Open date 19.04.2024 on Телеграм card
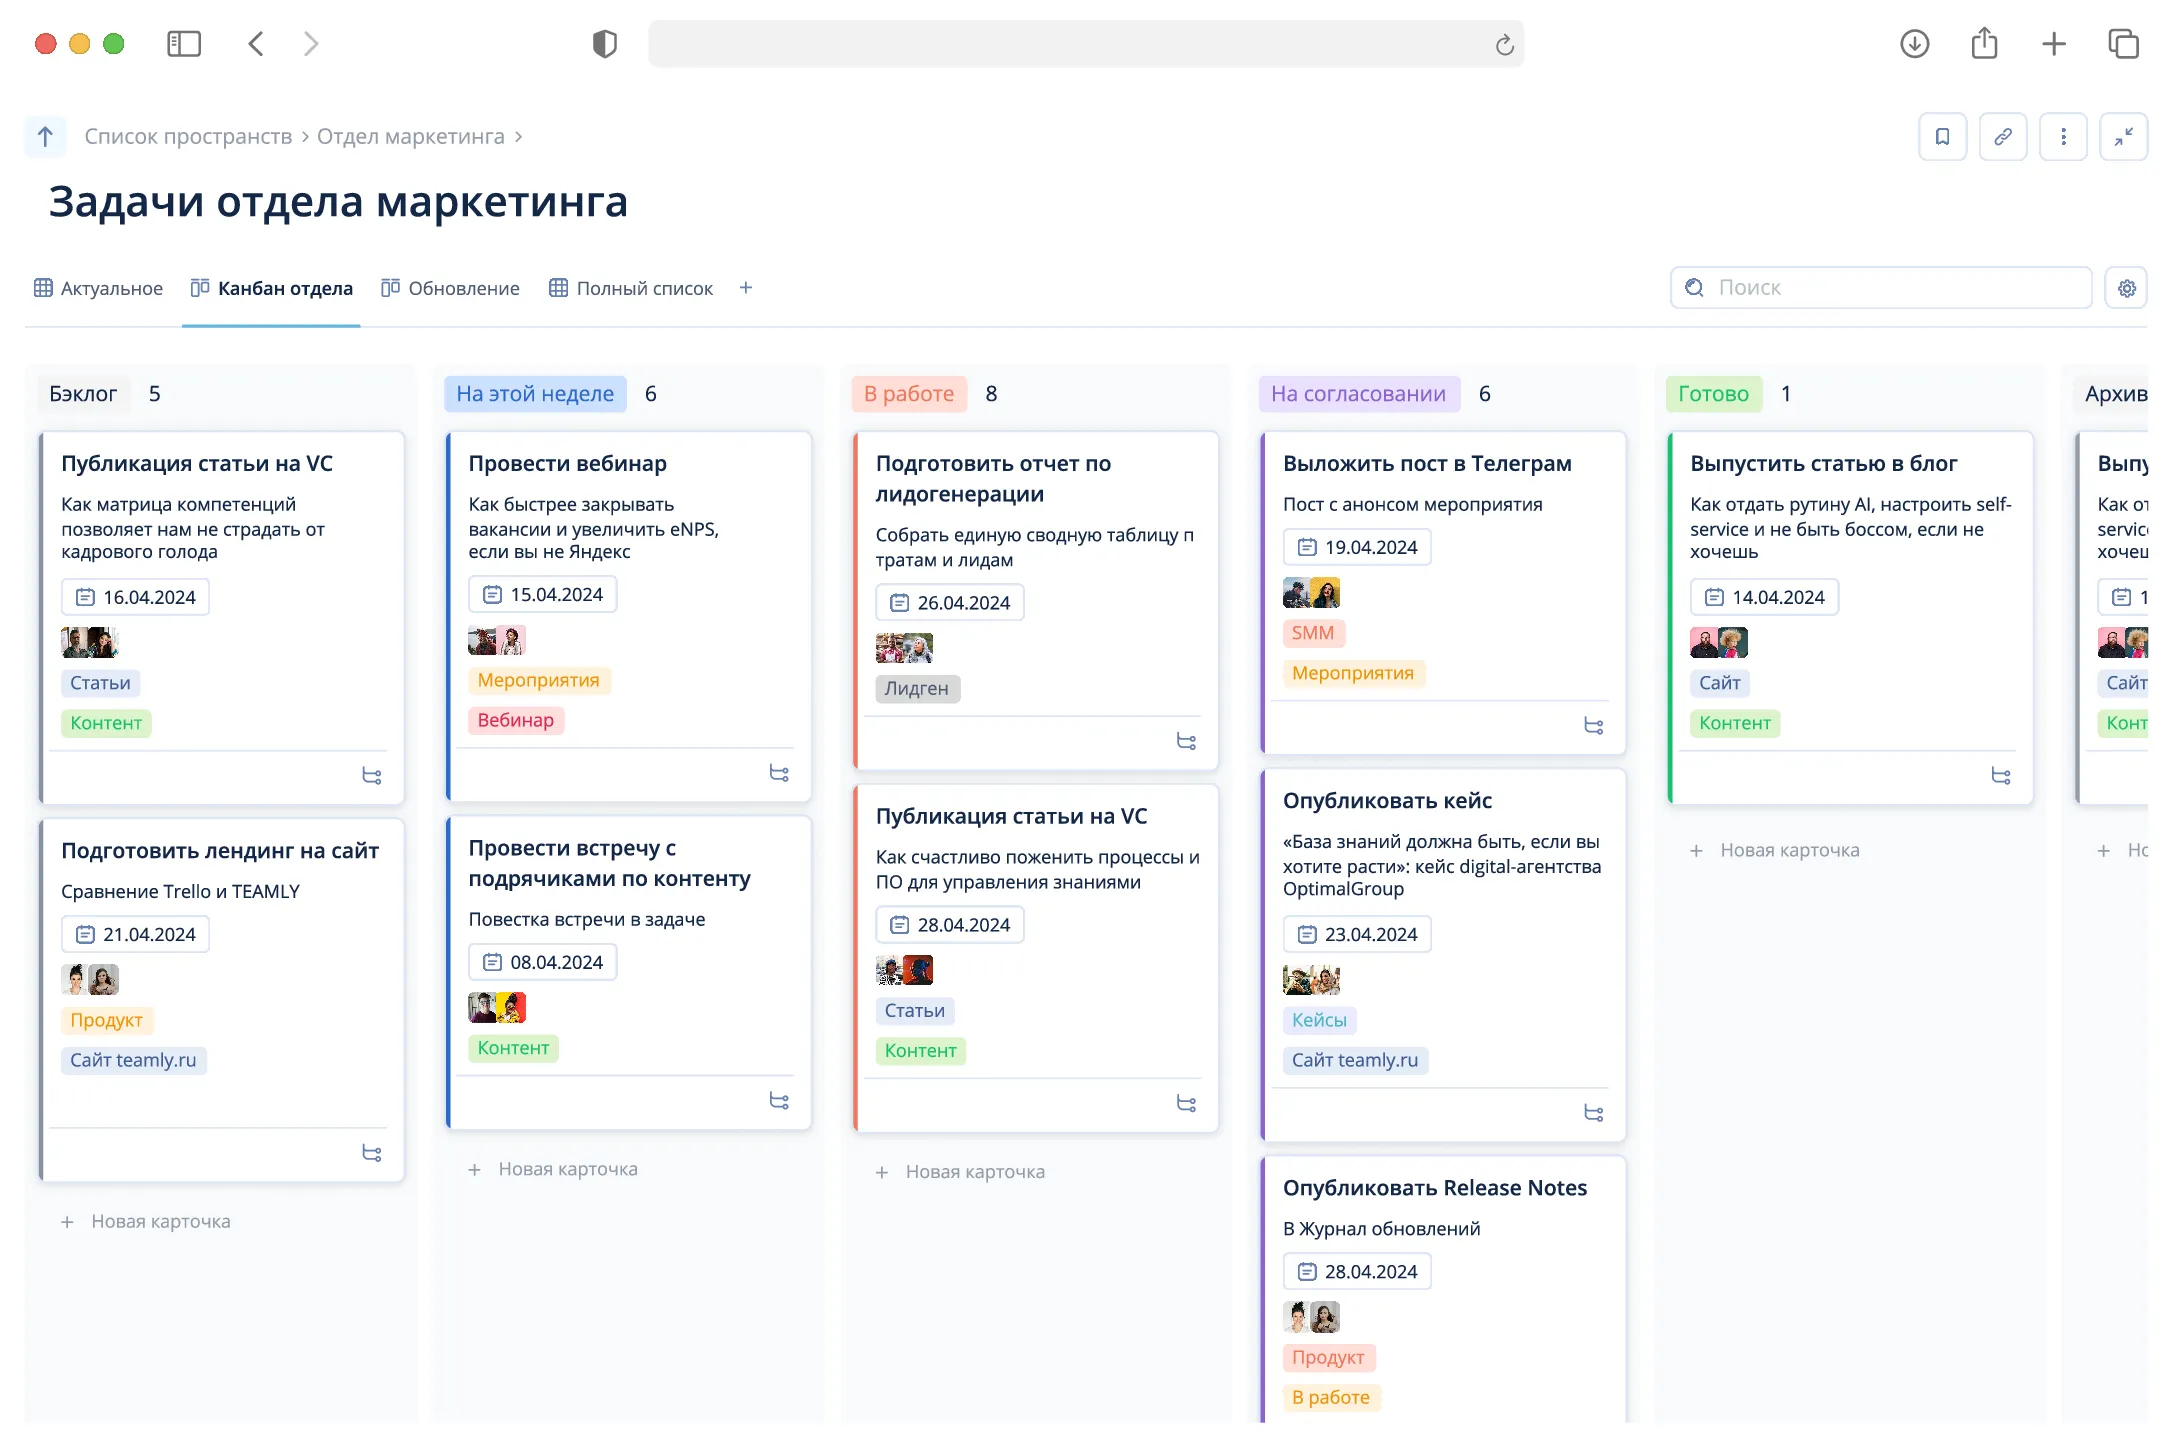2172x1444 pixels. tap(1357, 547)
